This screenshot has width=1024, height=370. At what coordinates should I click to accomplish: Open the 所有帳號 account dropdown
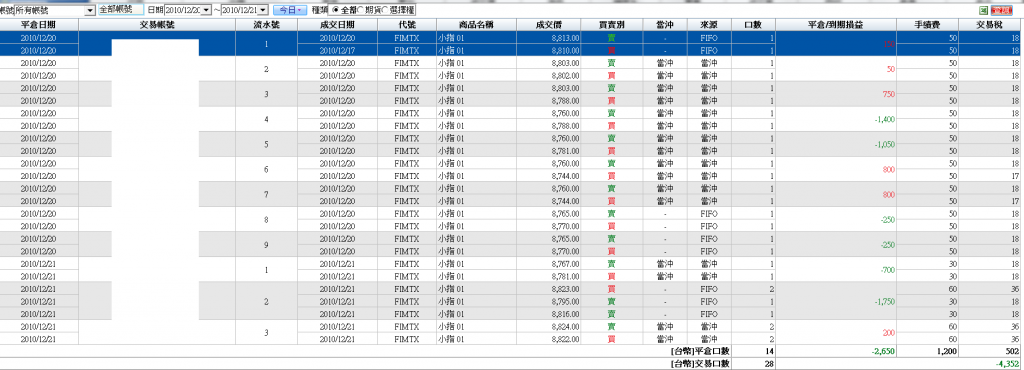click(x=89, y=11)
